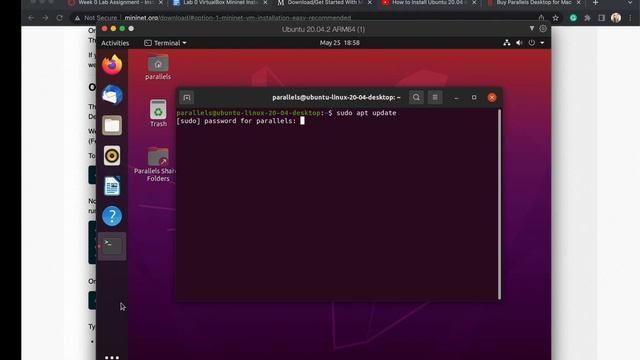Click the gray fourth traffic-light button of Parallels
Screen dimensions: 640x360
131,29
